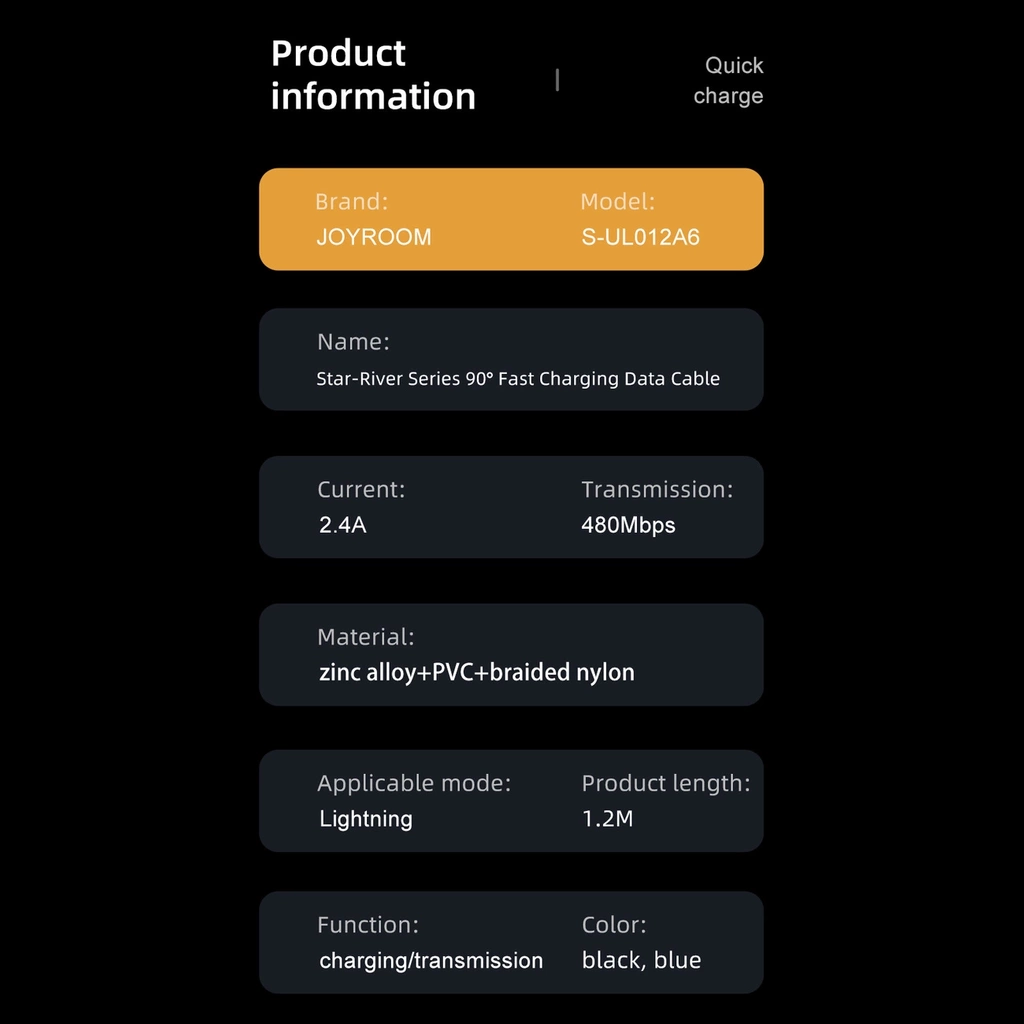The image size is (1024, 1024).
Task: Select the S-UL012A6 model number
Action: [x=640, y=237]
